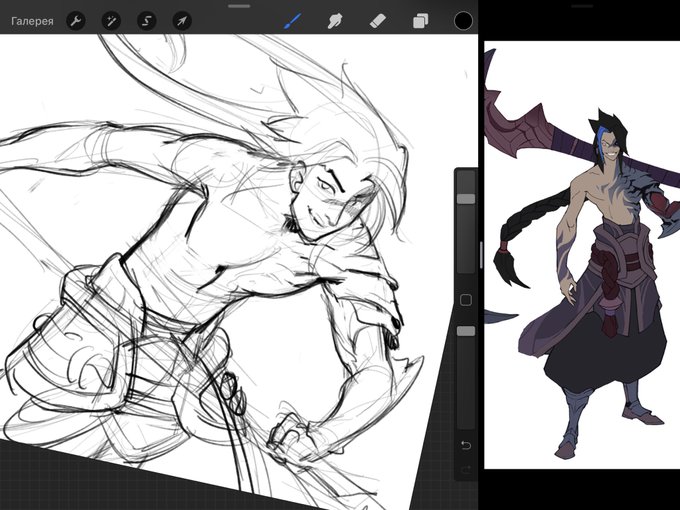Adjust the brush size slider handle
Screen dimensions: 680x510
coord(466,199)
